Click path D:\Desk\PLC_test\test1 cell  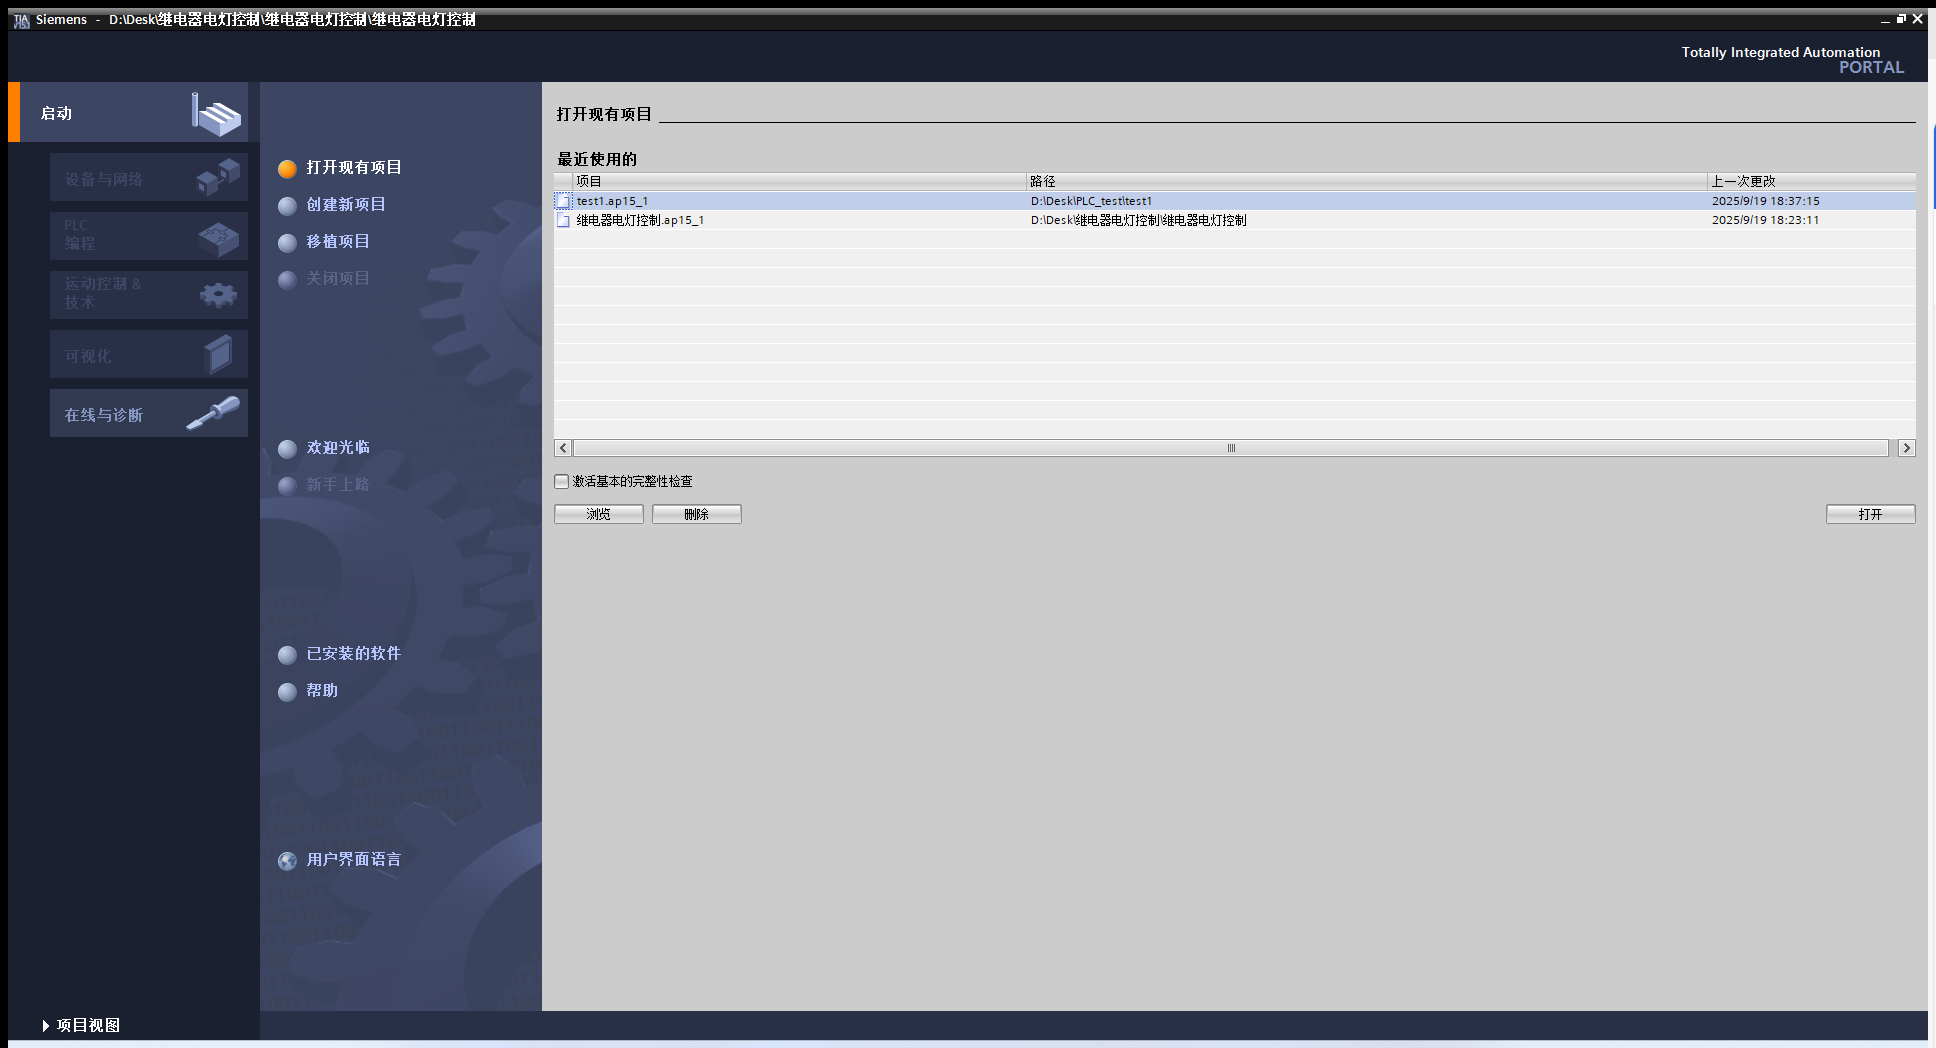coord(1091,201)
